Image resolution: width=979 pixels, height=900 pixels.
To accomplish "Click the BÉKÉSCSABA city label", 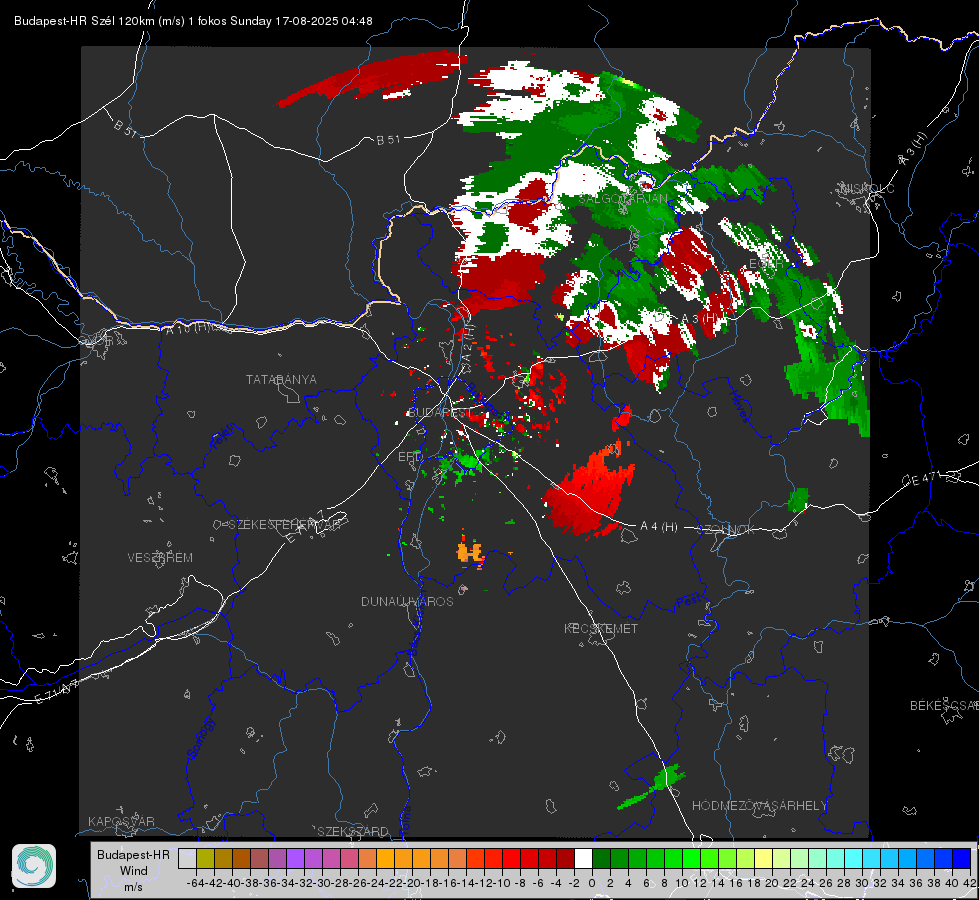I will (944, 706).
